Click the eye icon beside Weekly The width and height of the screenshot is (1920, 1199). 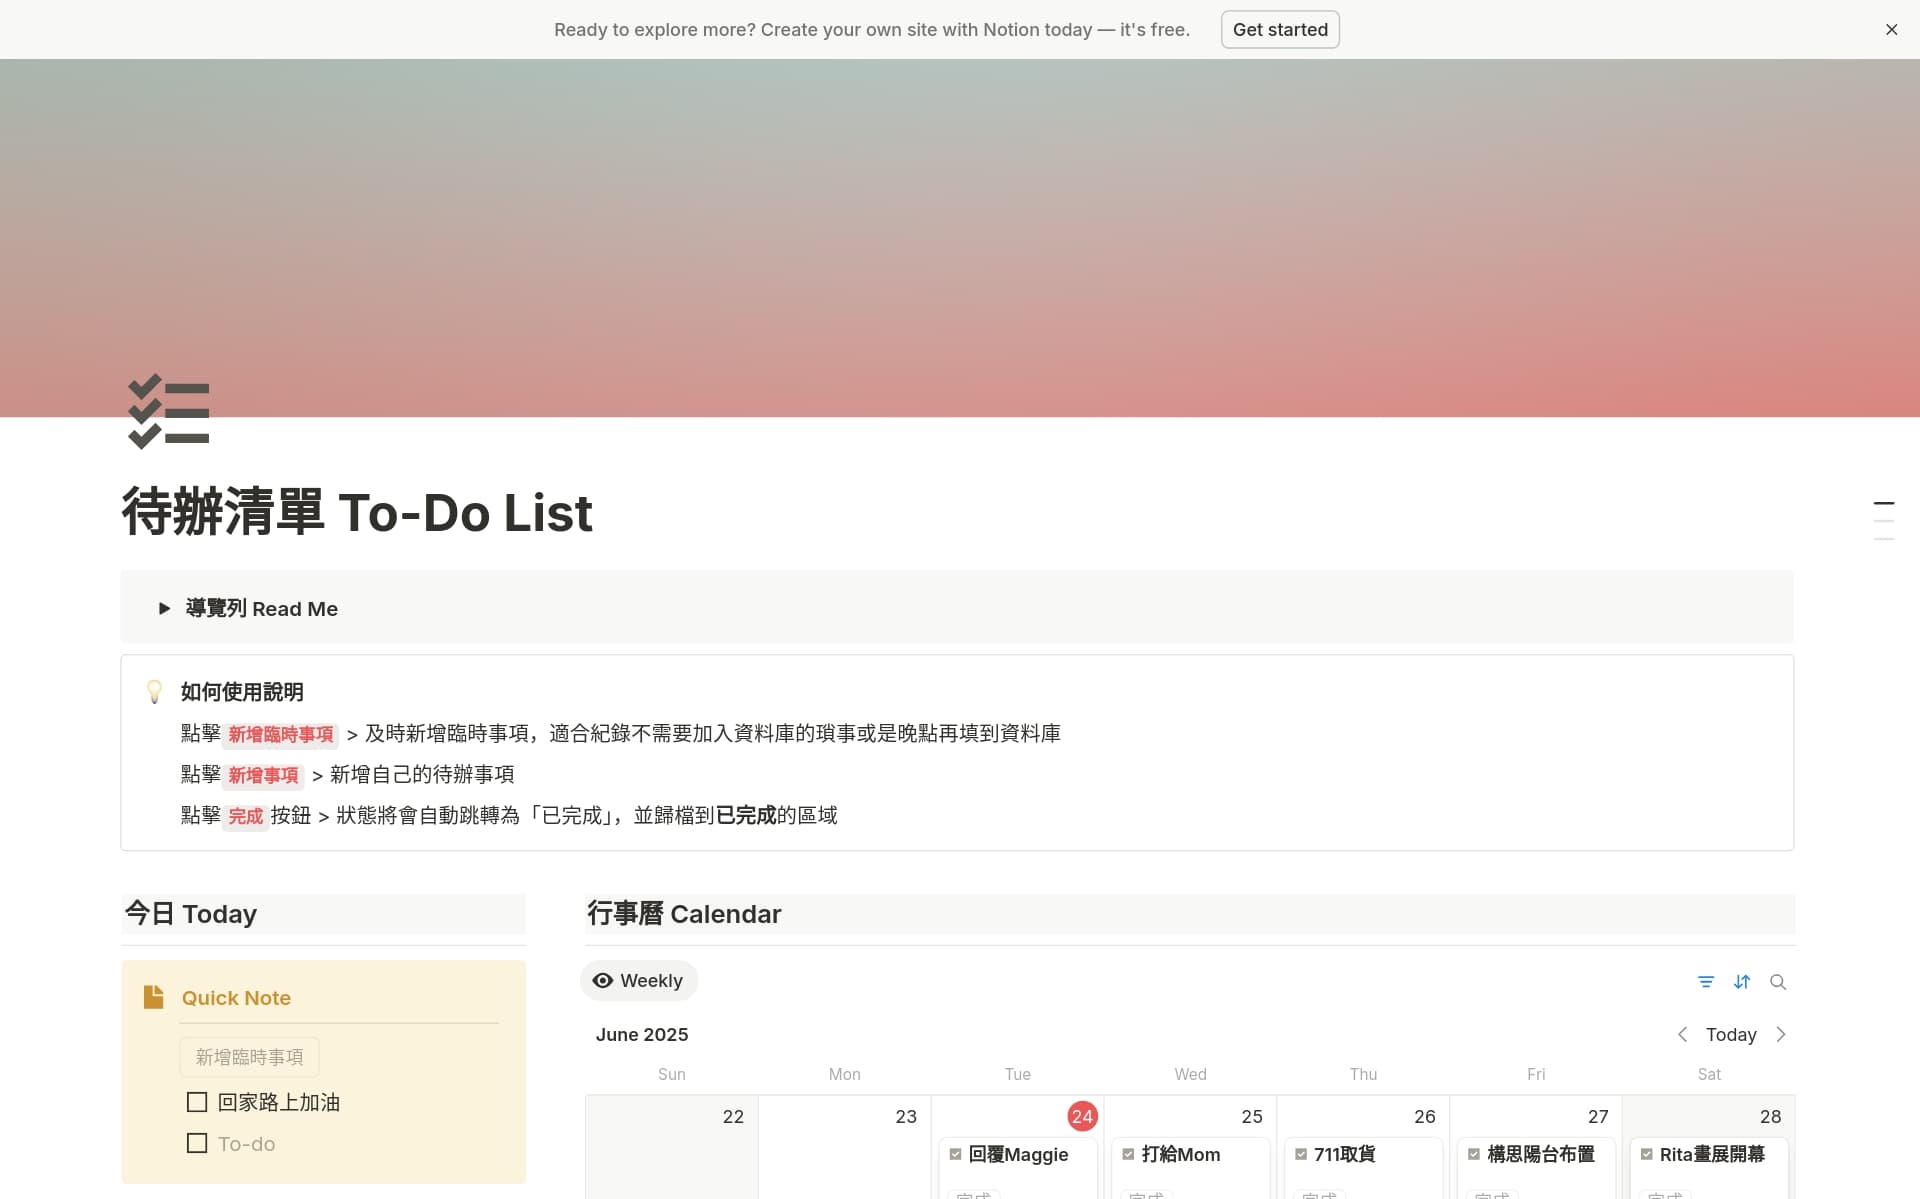tap(602, 981)
